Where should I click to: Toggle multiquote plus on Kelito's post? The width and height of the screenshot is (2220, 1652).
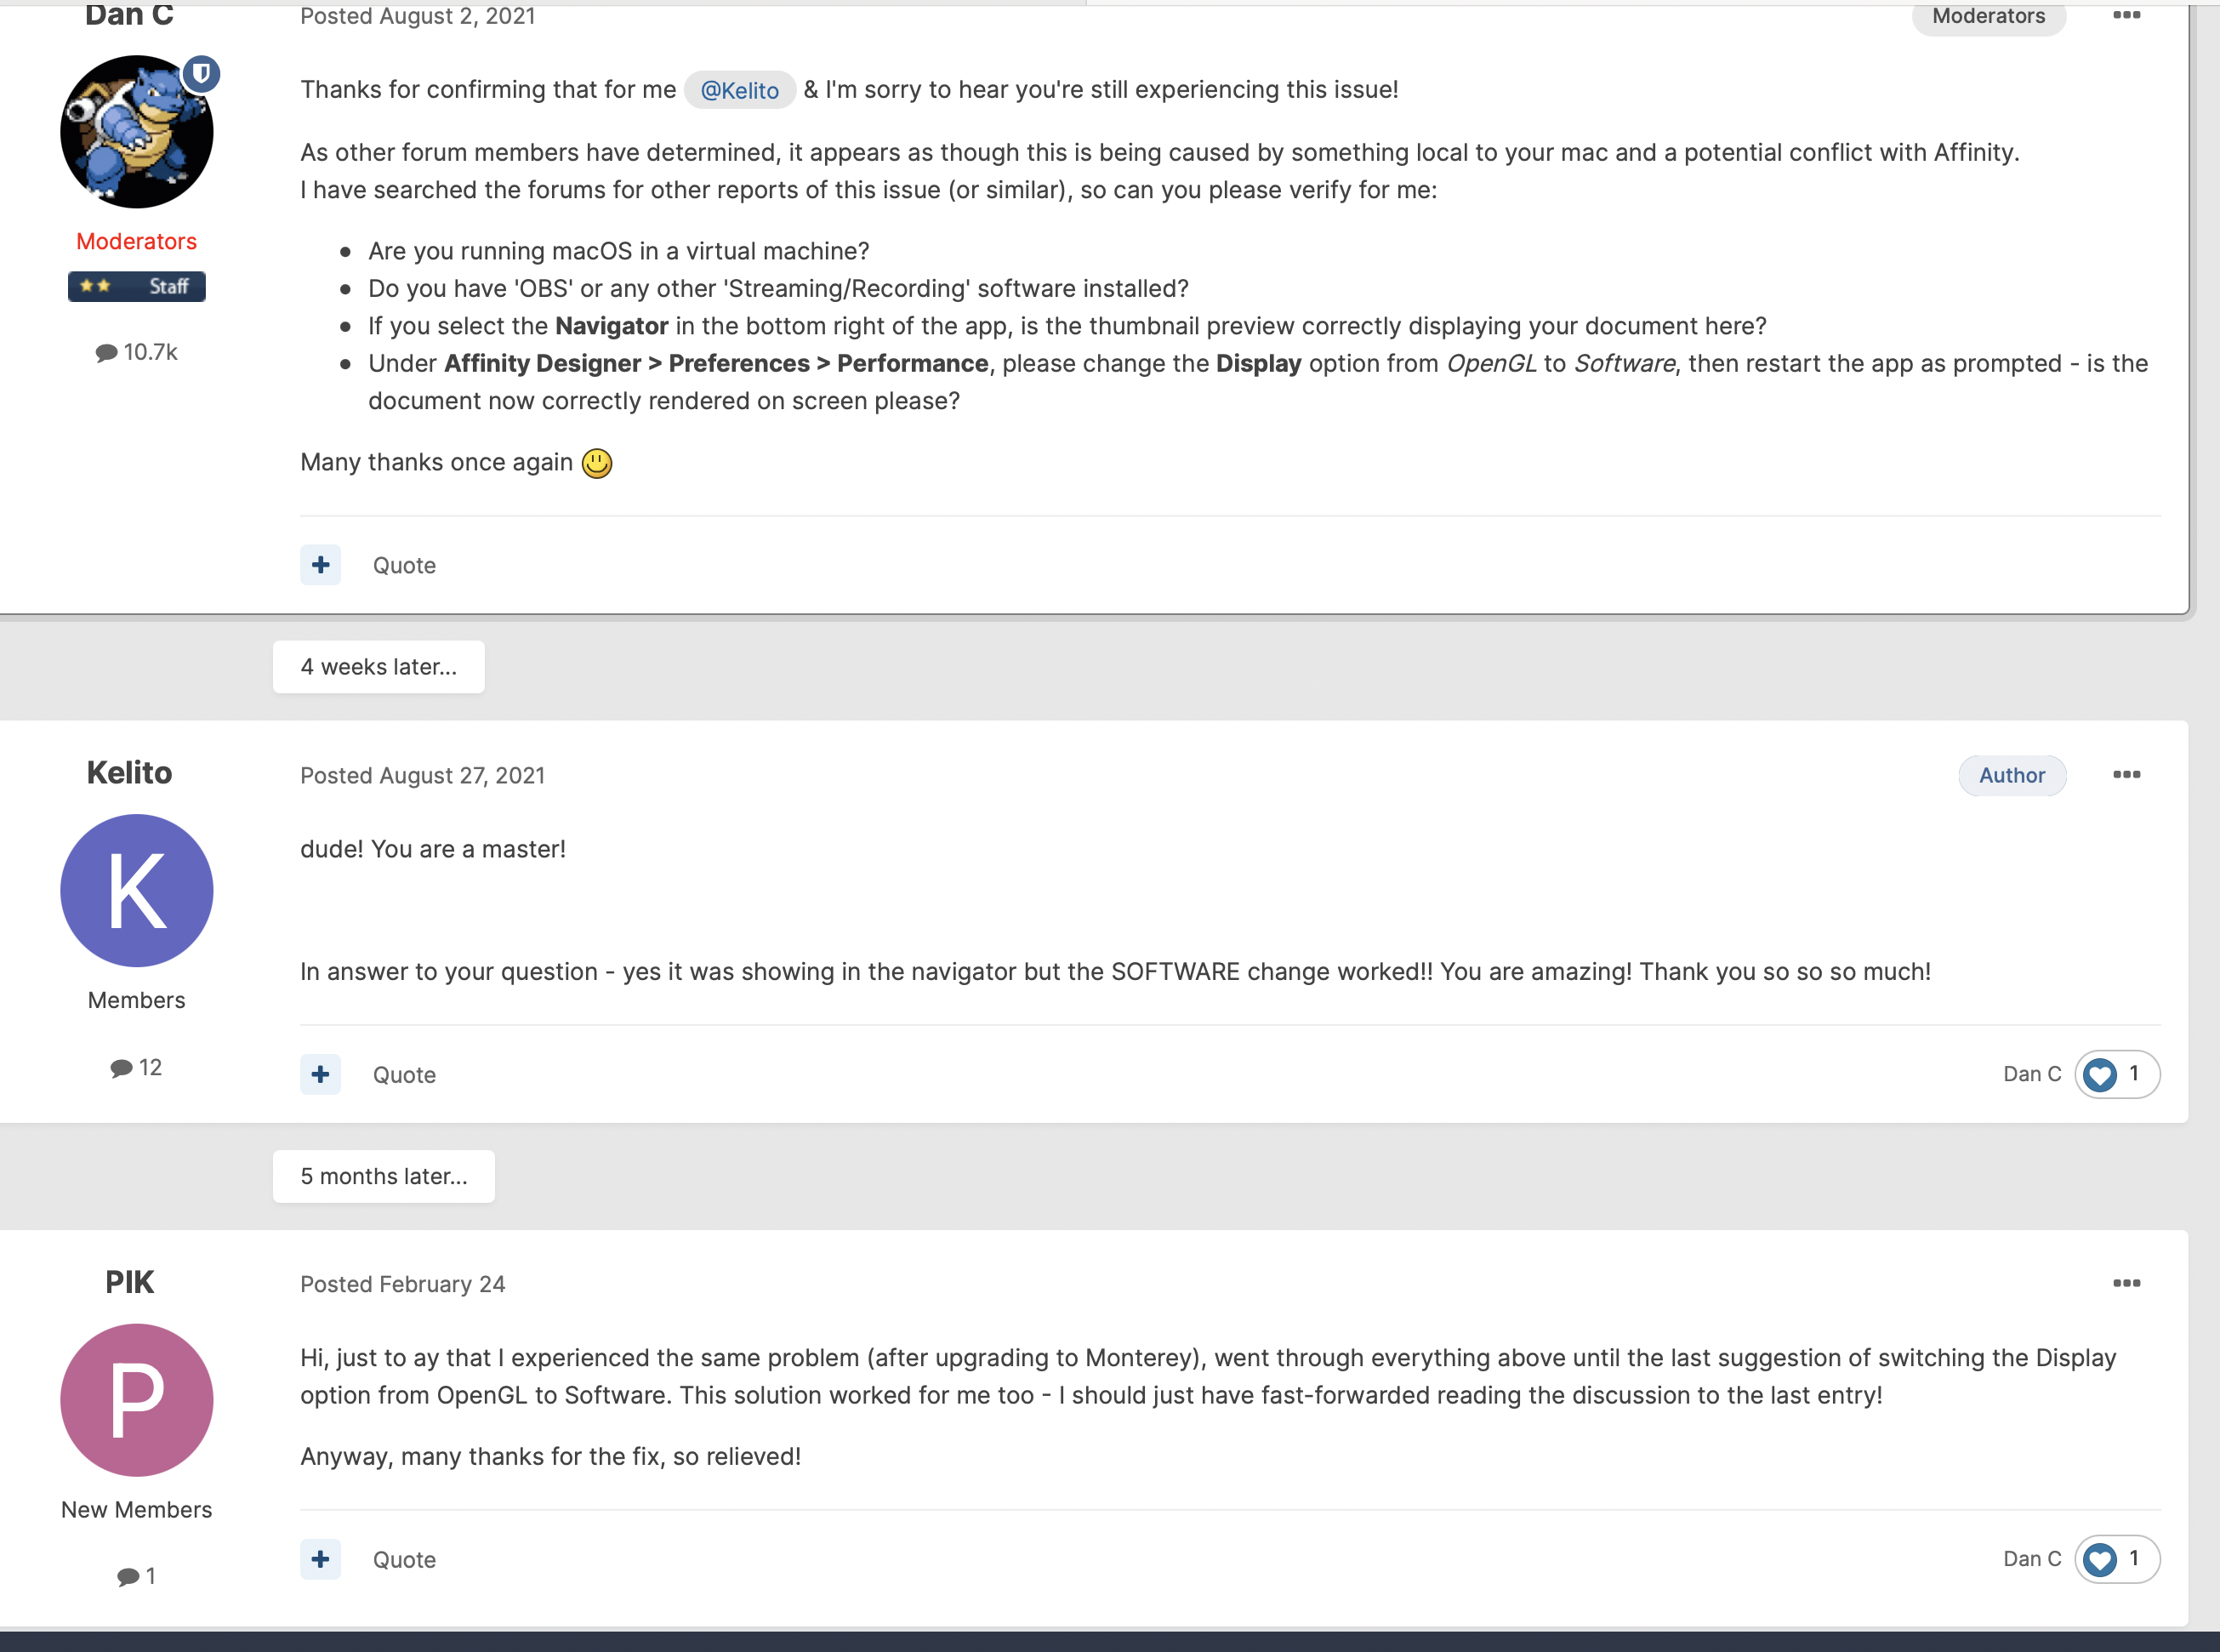tap(320, 1074)
